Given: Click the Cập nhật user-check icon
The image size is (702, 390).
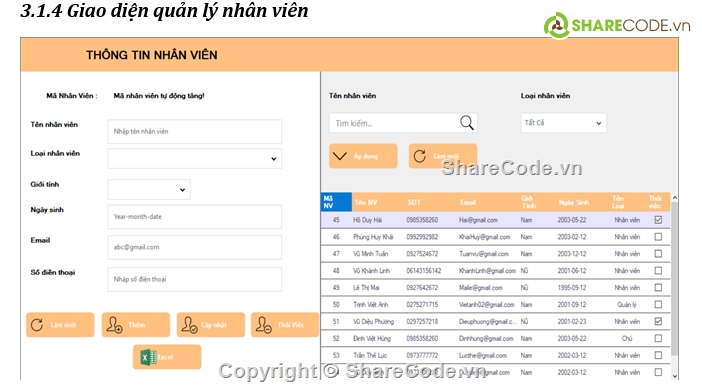Looking at the screenshot, I should coord(189,325).
